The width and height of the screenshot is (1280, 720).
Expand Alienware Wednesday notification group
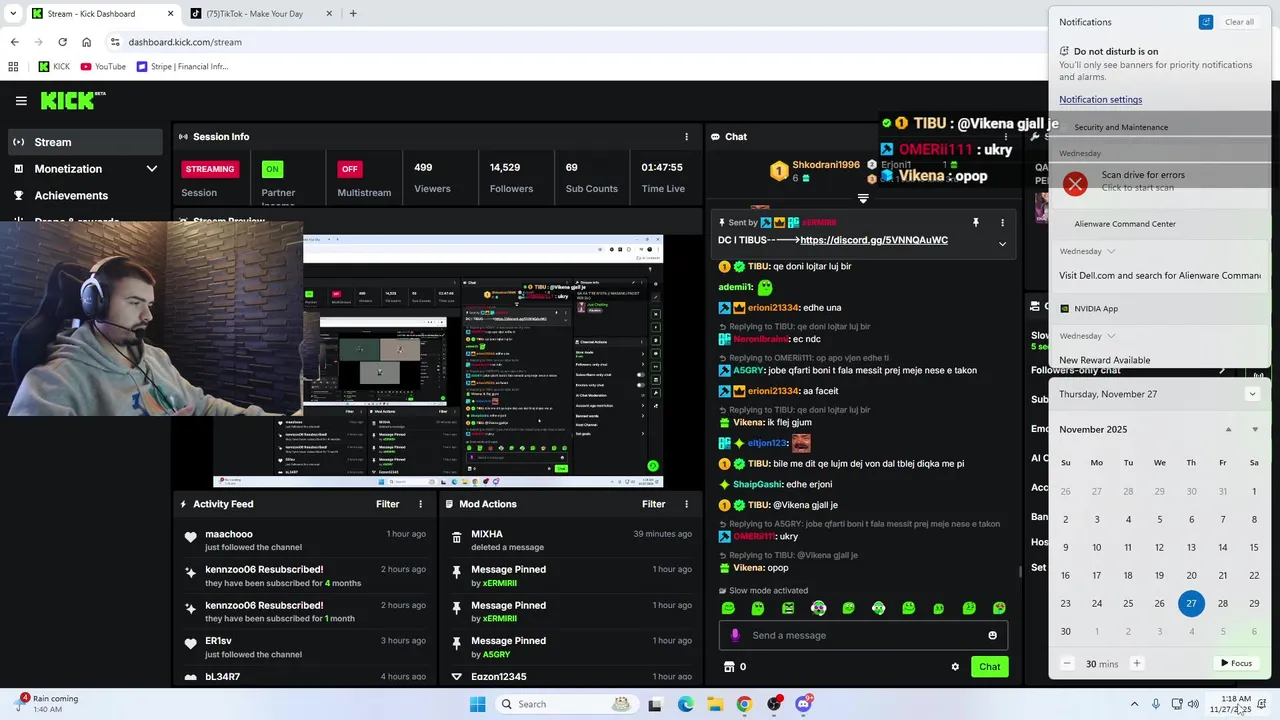click(x=1111, y=251)
